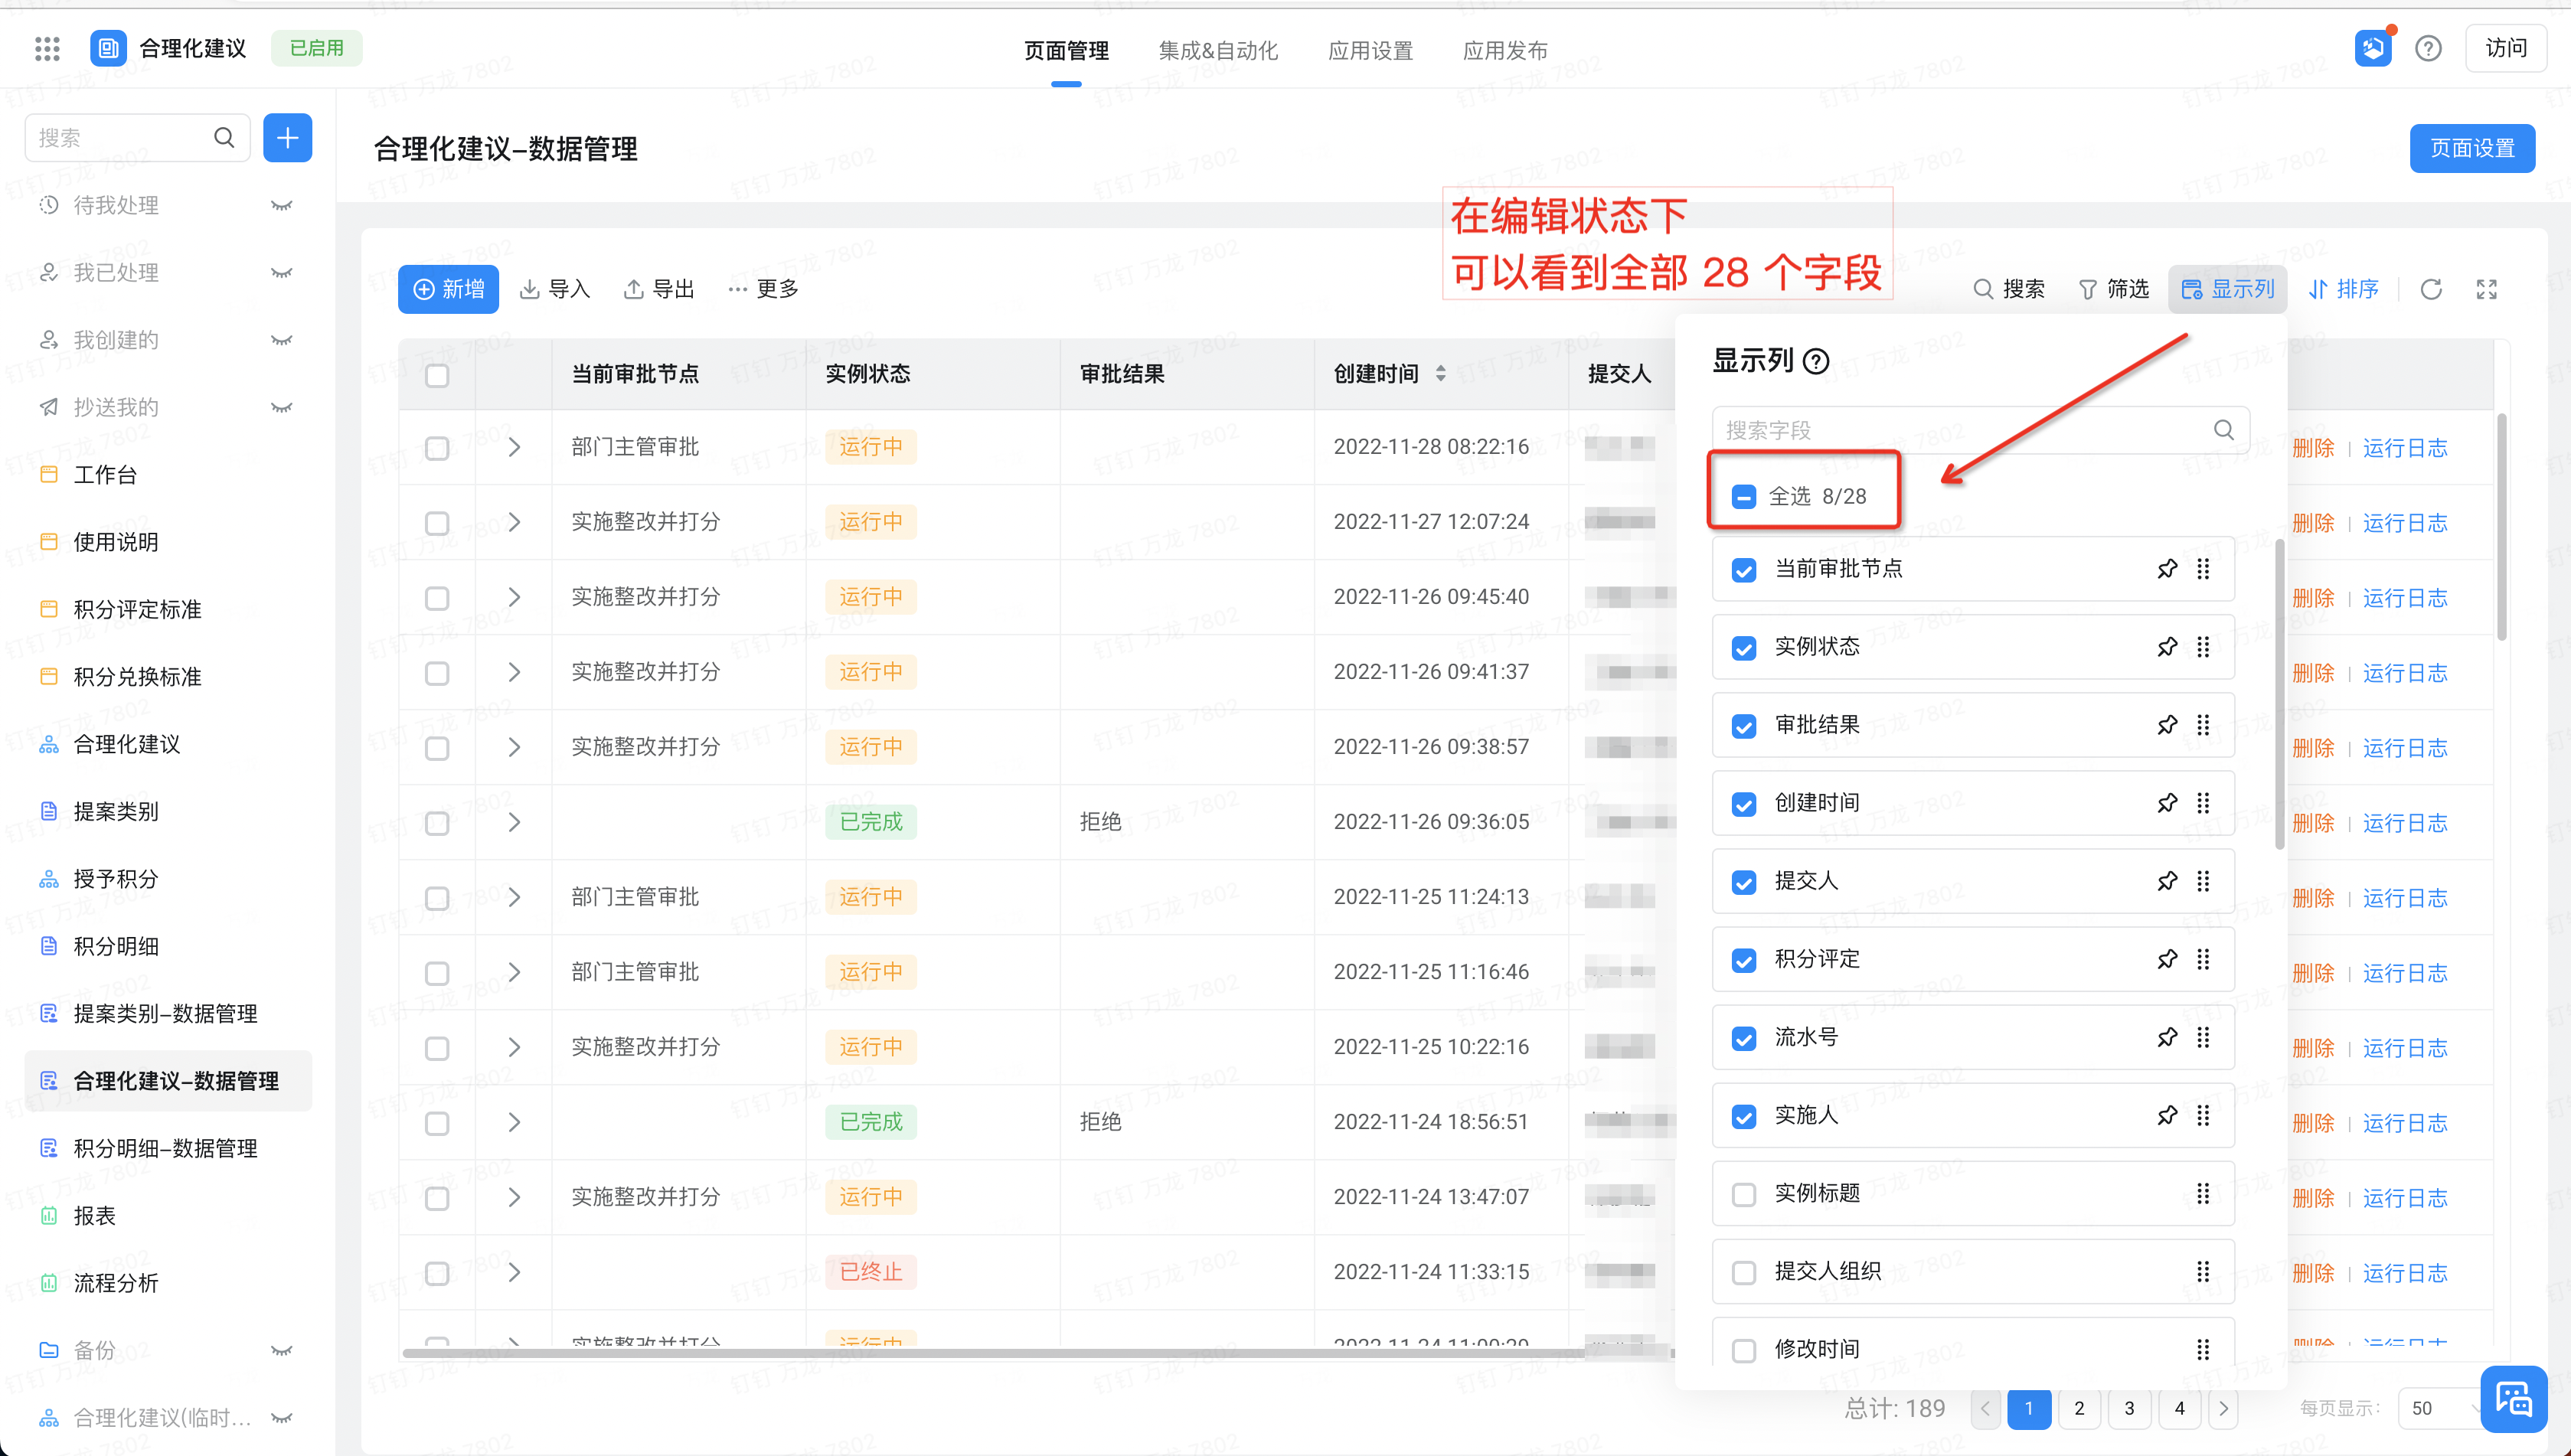2571x1456 pixels.
Task: Toggle fullscreen expand icon
Action: 2487,289
